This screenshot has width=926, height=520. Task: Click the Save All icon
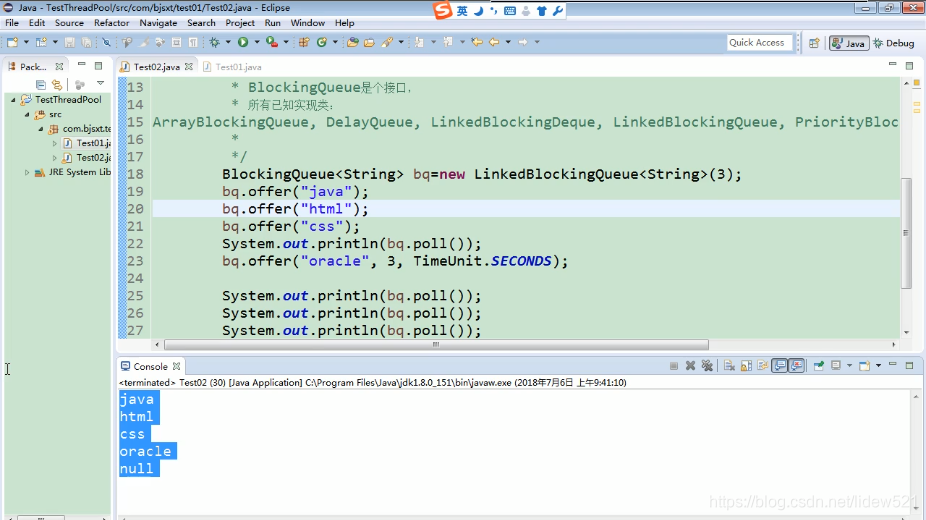86,42
